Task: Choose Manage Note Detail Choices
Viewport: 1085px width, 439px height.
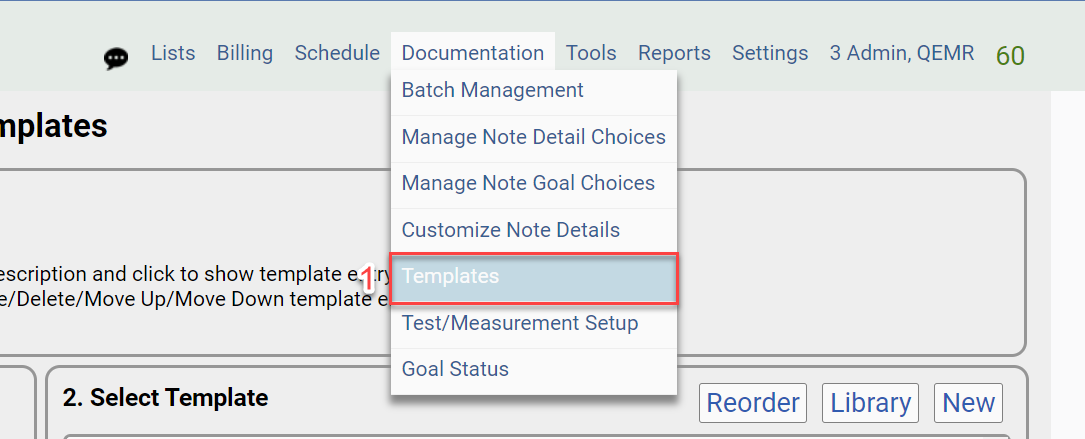Action: pos(533,137)
